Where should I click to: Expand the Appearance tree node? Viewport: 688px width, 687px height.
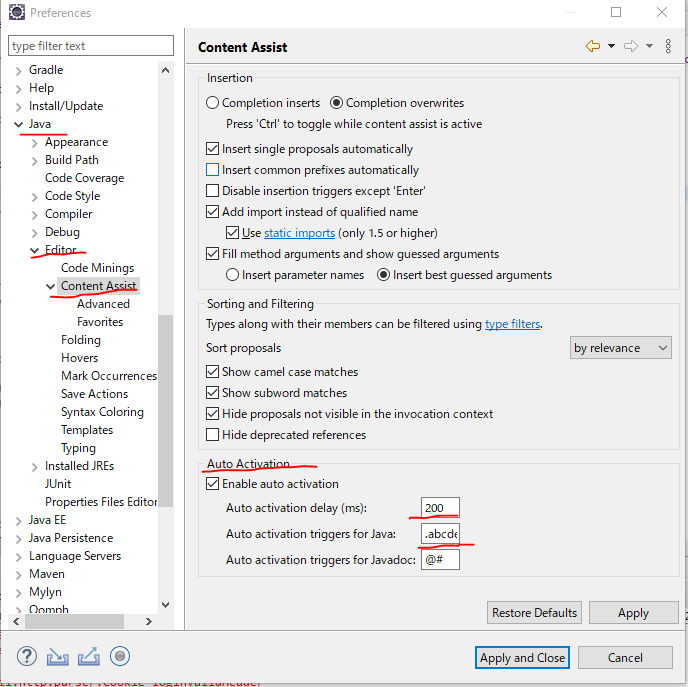point(35,143)
